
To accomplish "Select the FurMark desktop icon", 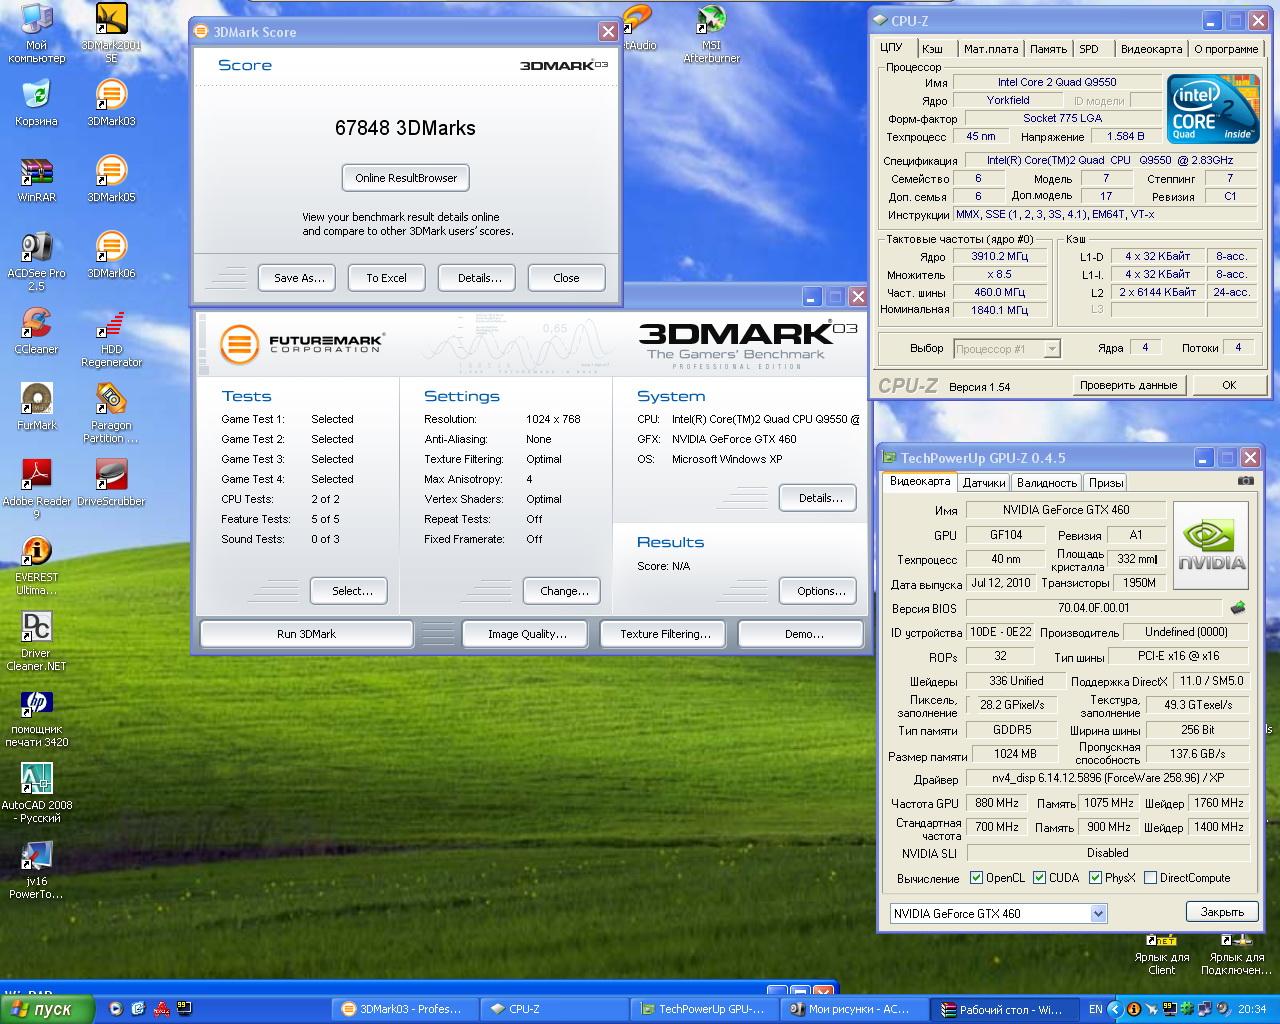I will [x=37, y=406].
